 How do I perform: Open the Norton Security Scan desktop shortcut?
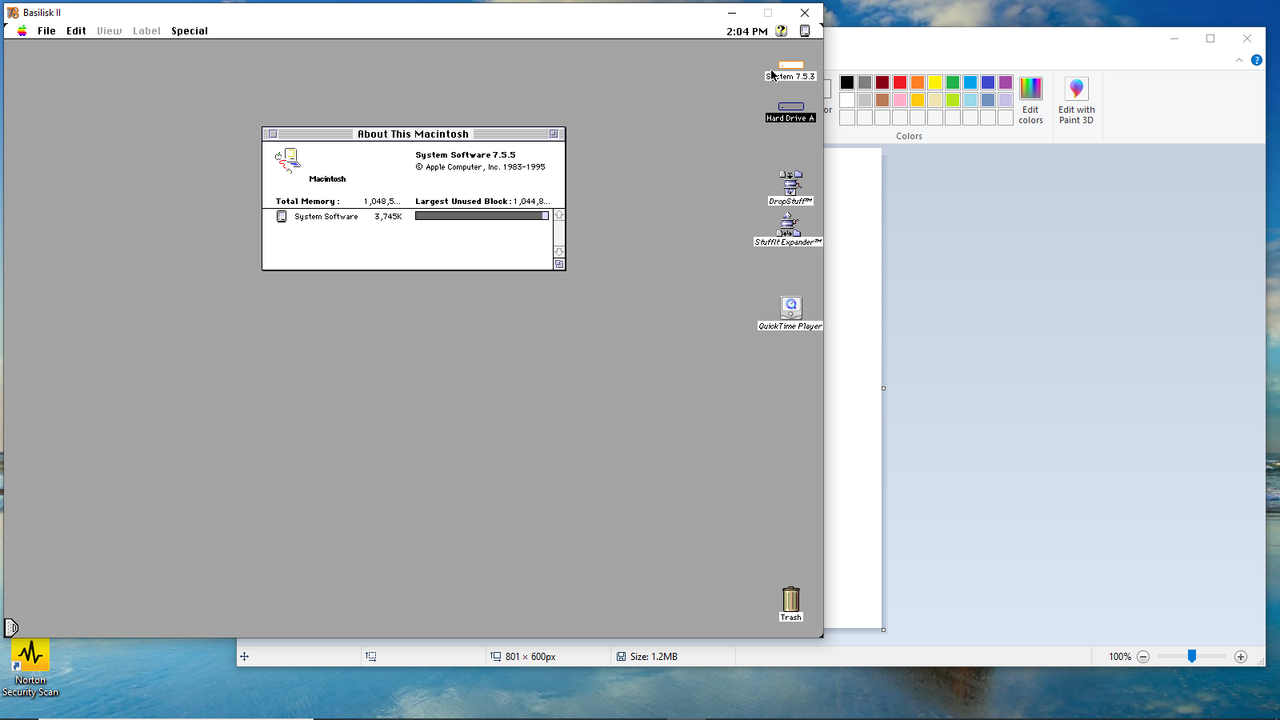30,667
